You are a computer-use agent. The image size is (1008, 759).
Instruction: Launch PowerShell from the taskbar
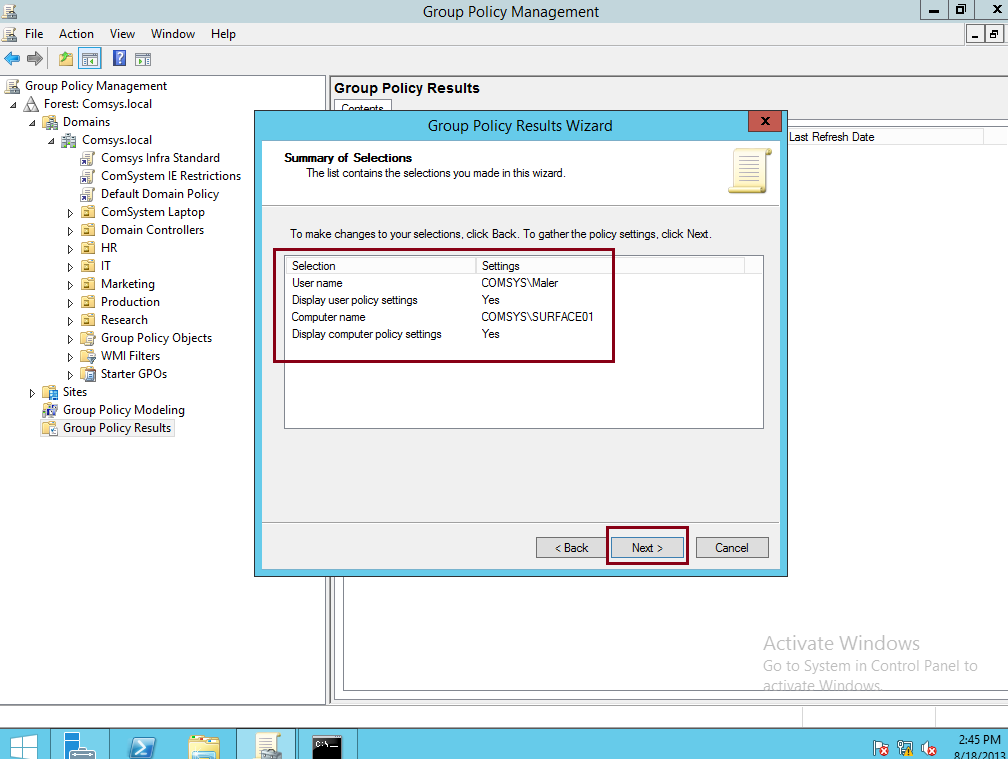(x=142, y=746)
